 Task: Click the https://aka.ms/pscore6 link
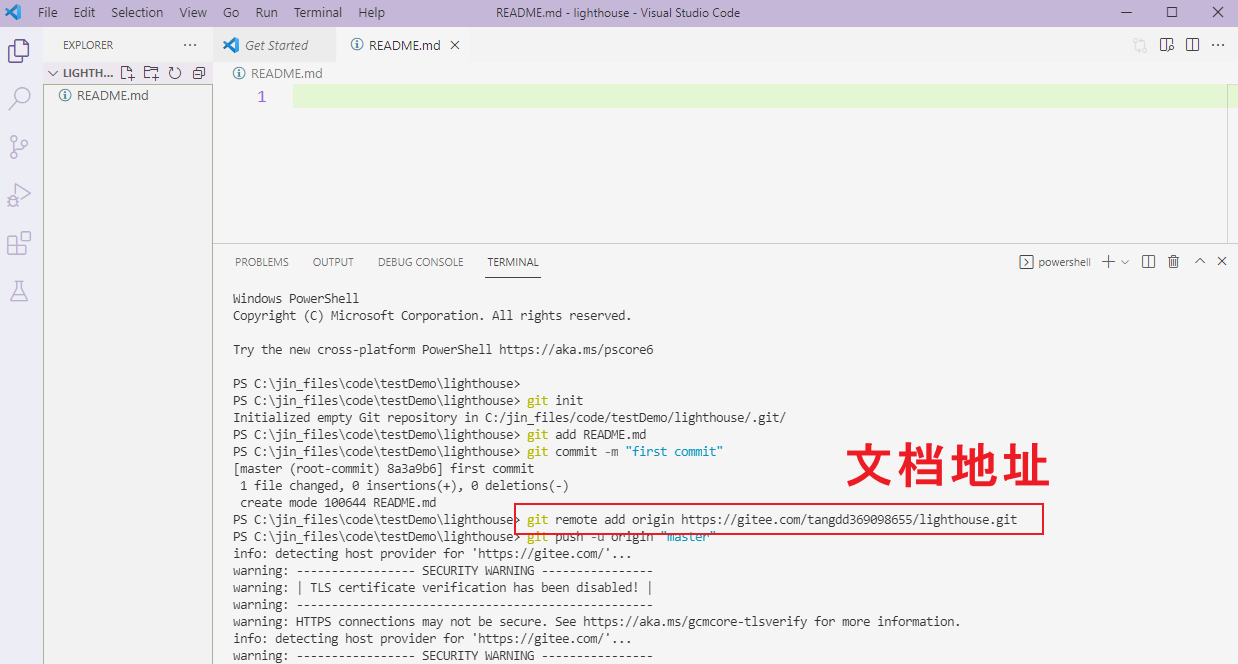(576, 350)
